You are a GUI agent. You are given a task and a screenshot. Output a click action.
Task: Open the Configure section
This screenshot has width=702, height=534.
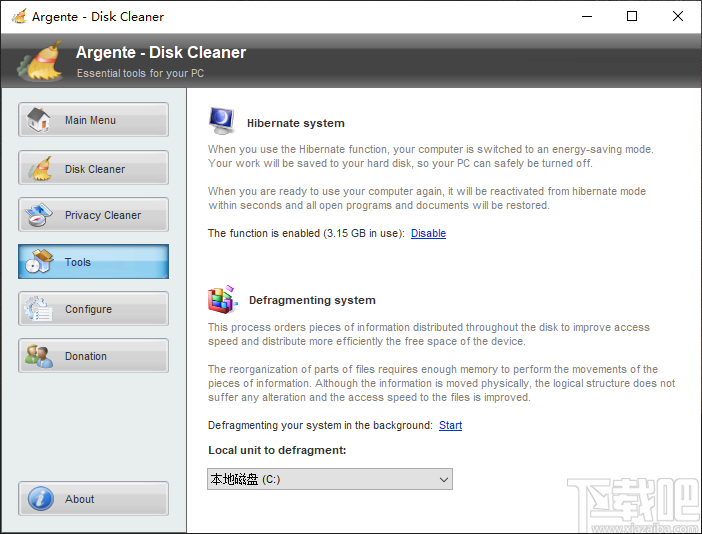[x=93, y=308]
